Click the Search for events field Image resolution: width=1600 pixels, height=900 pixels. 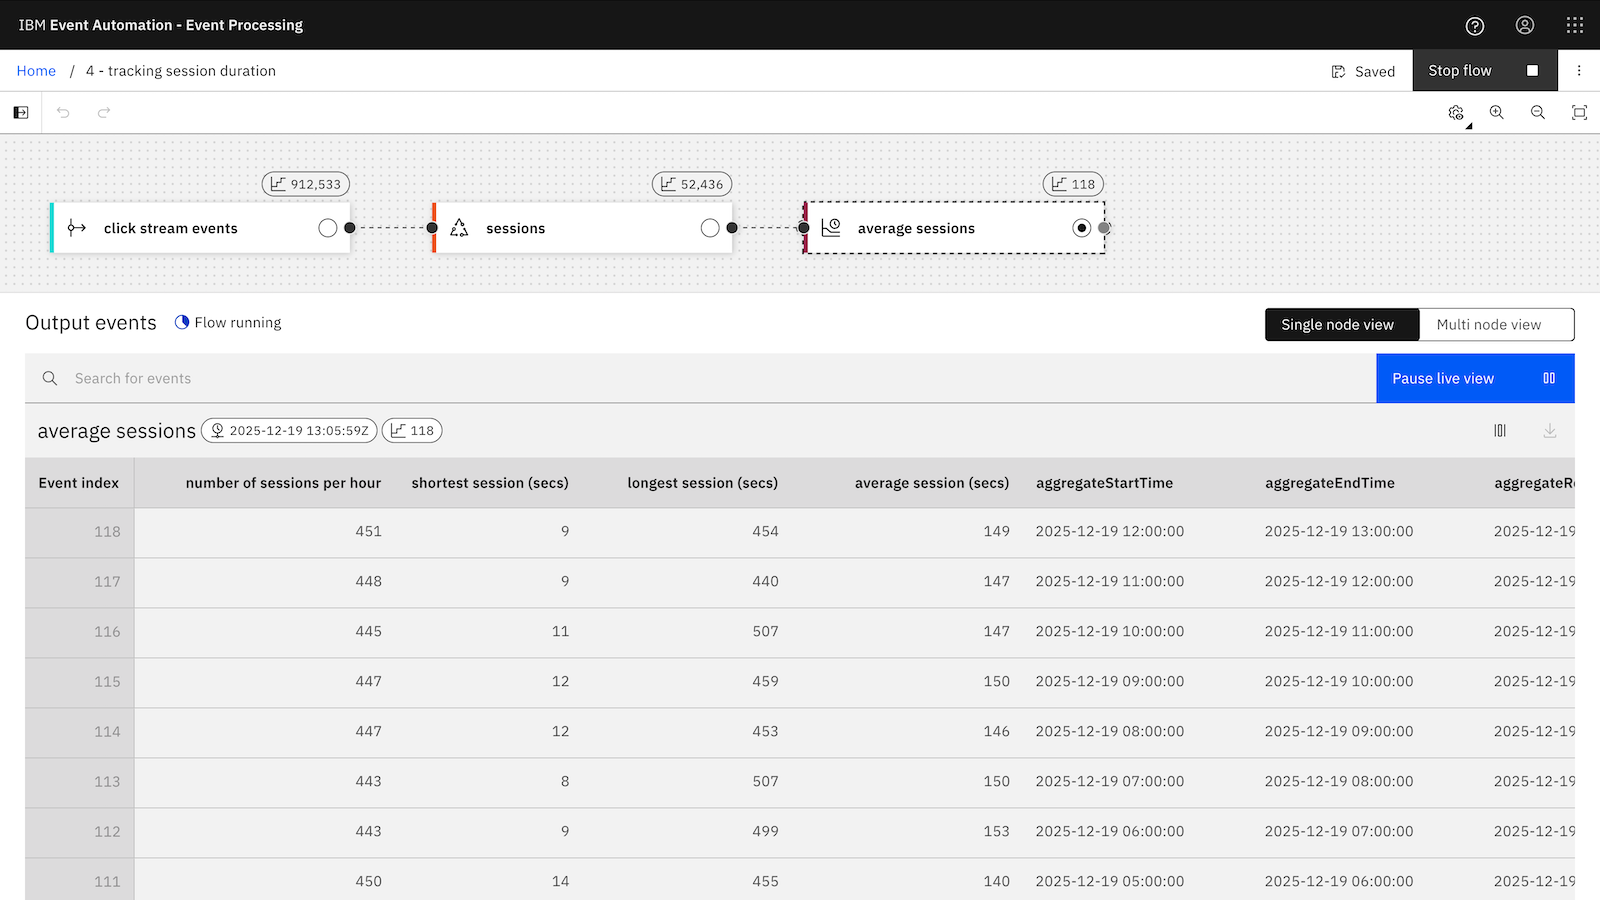tap(700, 379)
